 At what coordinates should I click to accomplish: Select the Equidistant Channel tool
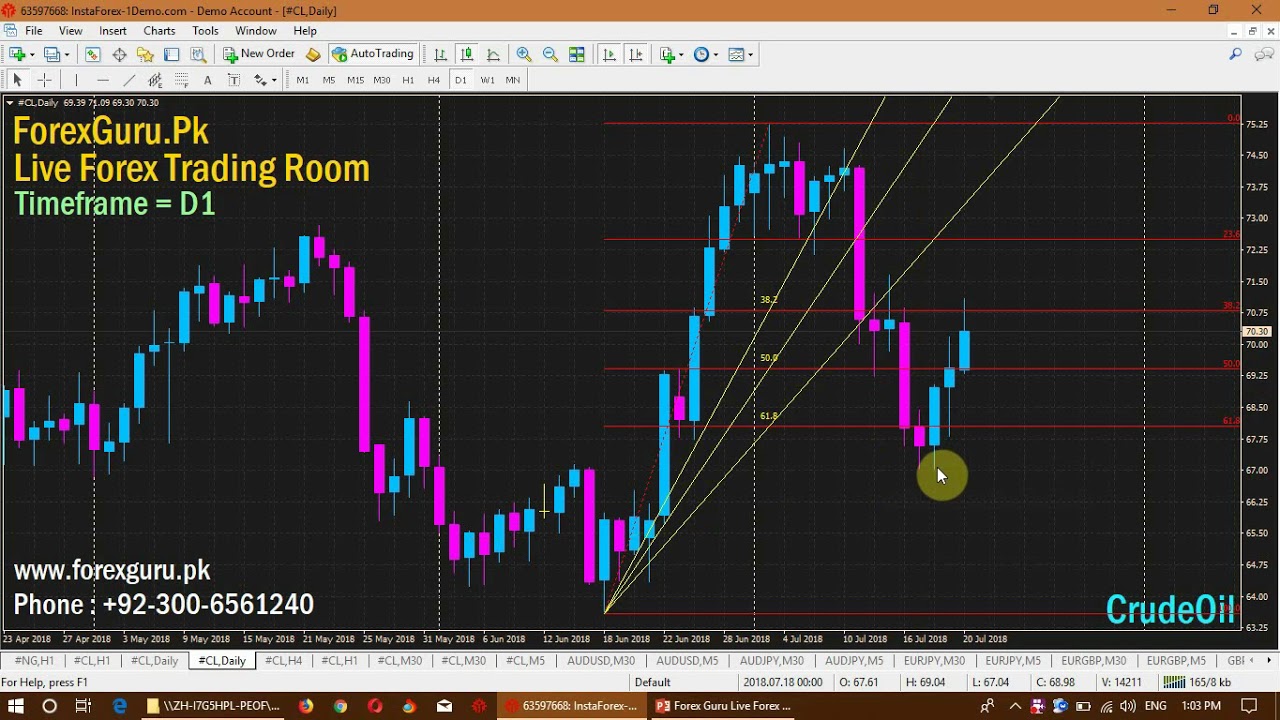[155, 80]
